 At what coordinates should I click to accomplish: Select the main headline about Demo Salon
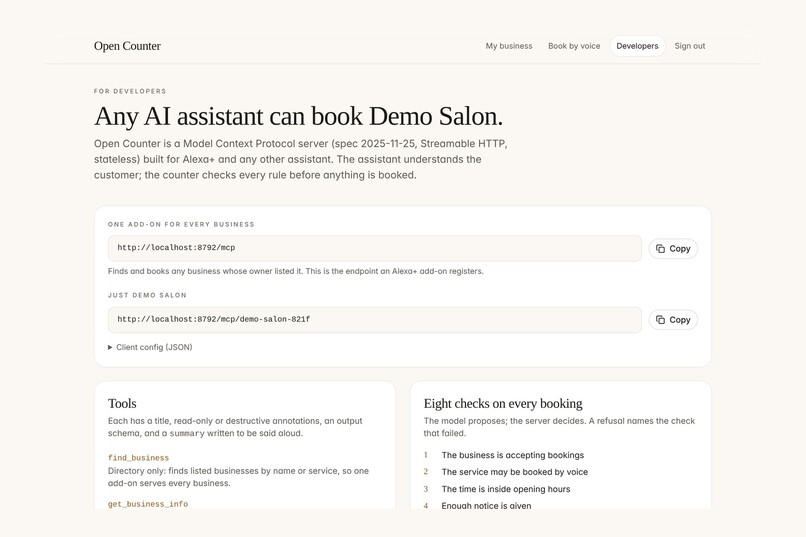coord(298,116)
